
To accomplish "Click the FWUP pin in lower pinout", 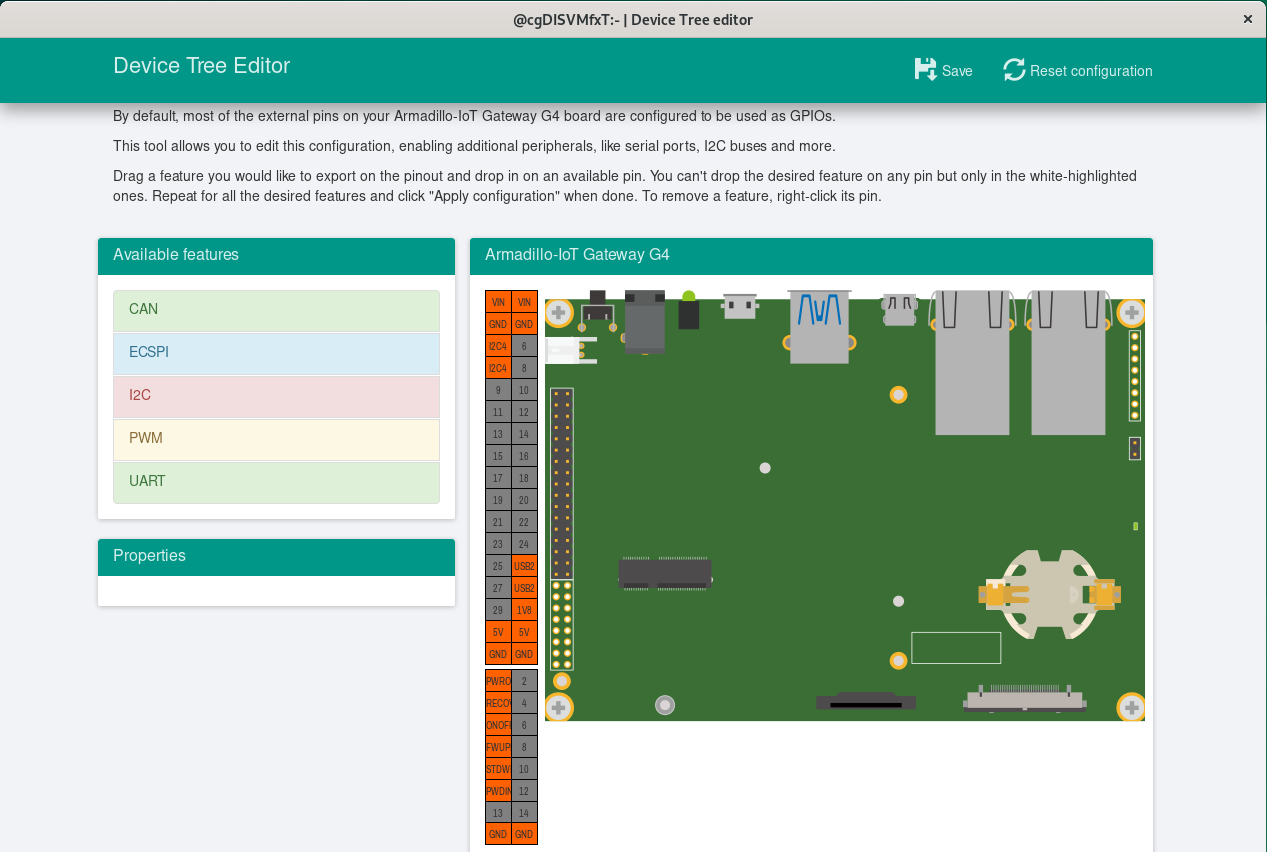I will 498,747.
